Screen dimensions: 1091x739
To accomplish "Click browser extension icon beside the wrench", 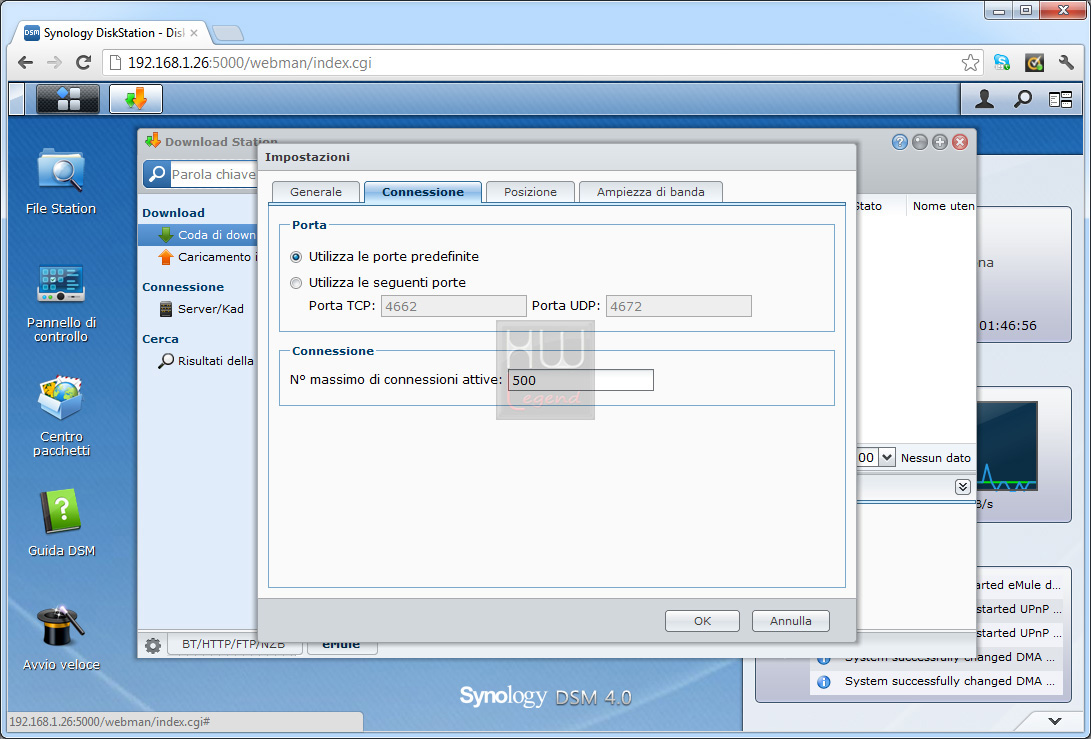I will [1034, 63].
